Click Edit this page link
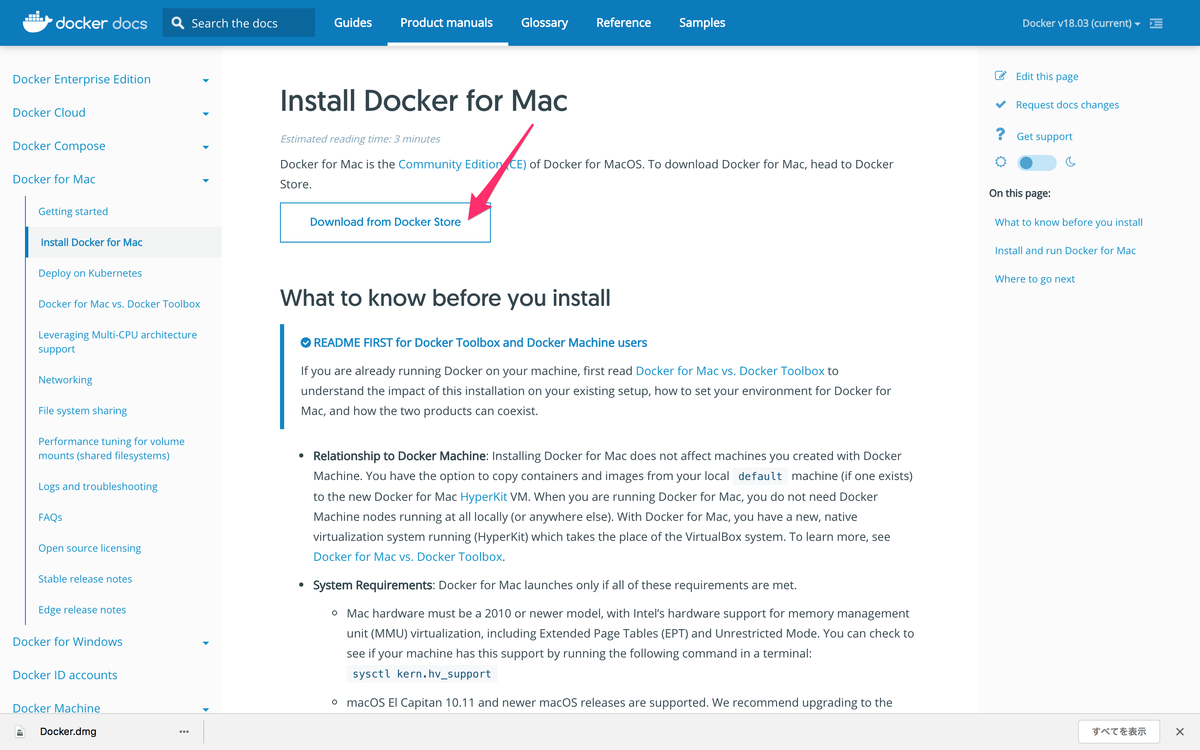The image size is (1200, 750). (1047, 76)
